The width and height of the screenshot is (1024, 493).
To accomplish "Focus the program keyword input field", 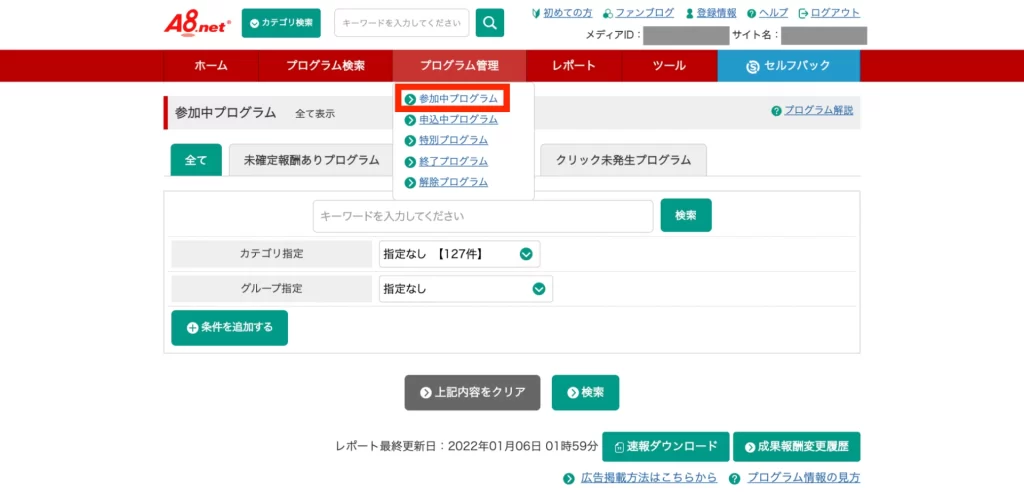I will click(x=482, y=216).
